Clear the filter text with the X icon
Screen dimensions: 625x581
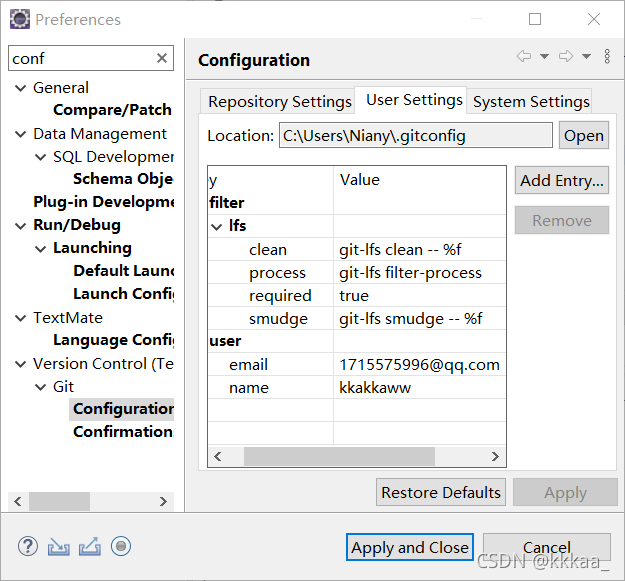point(161,58)
